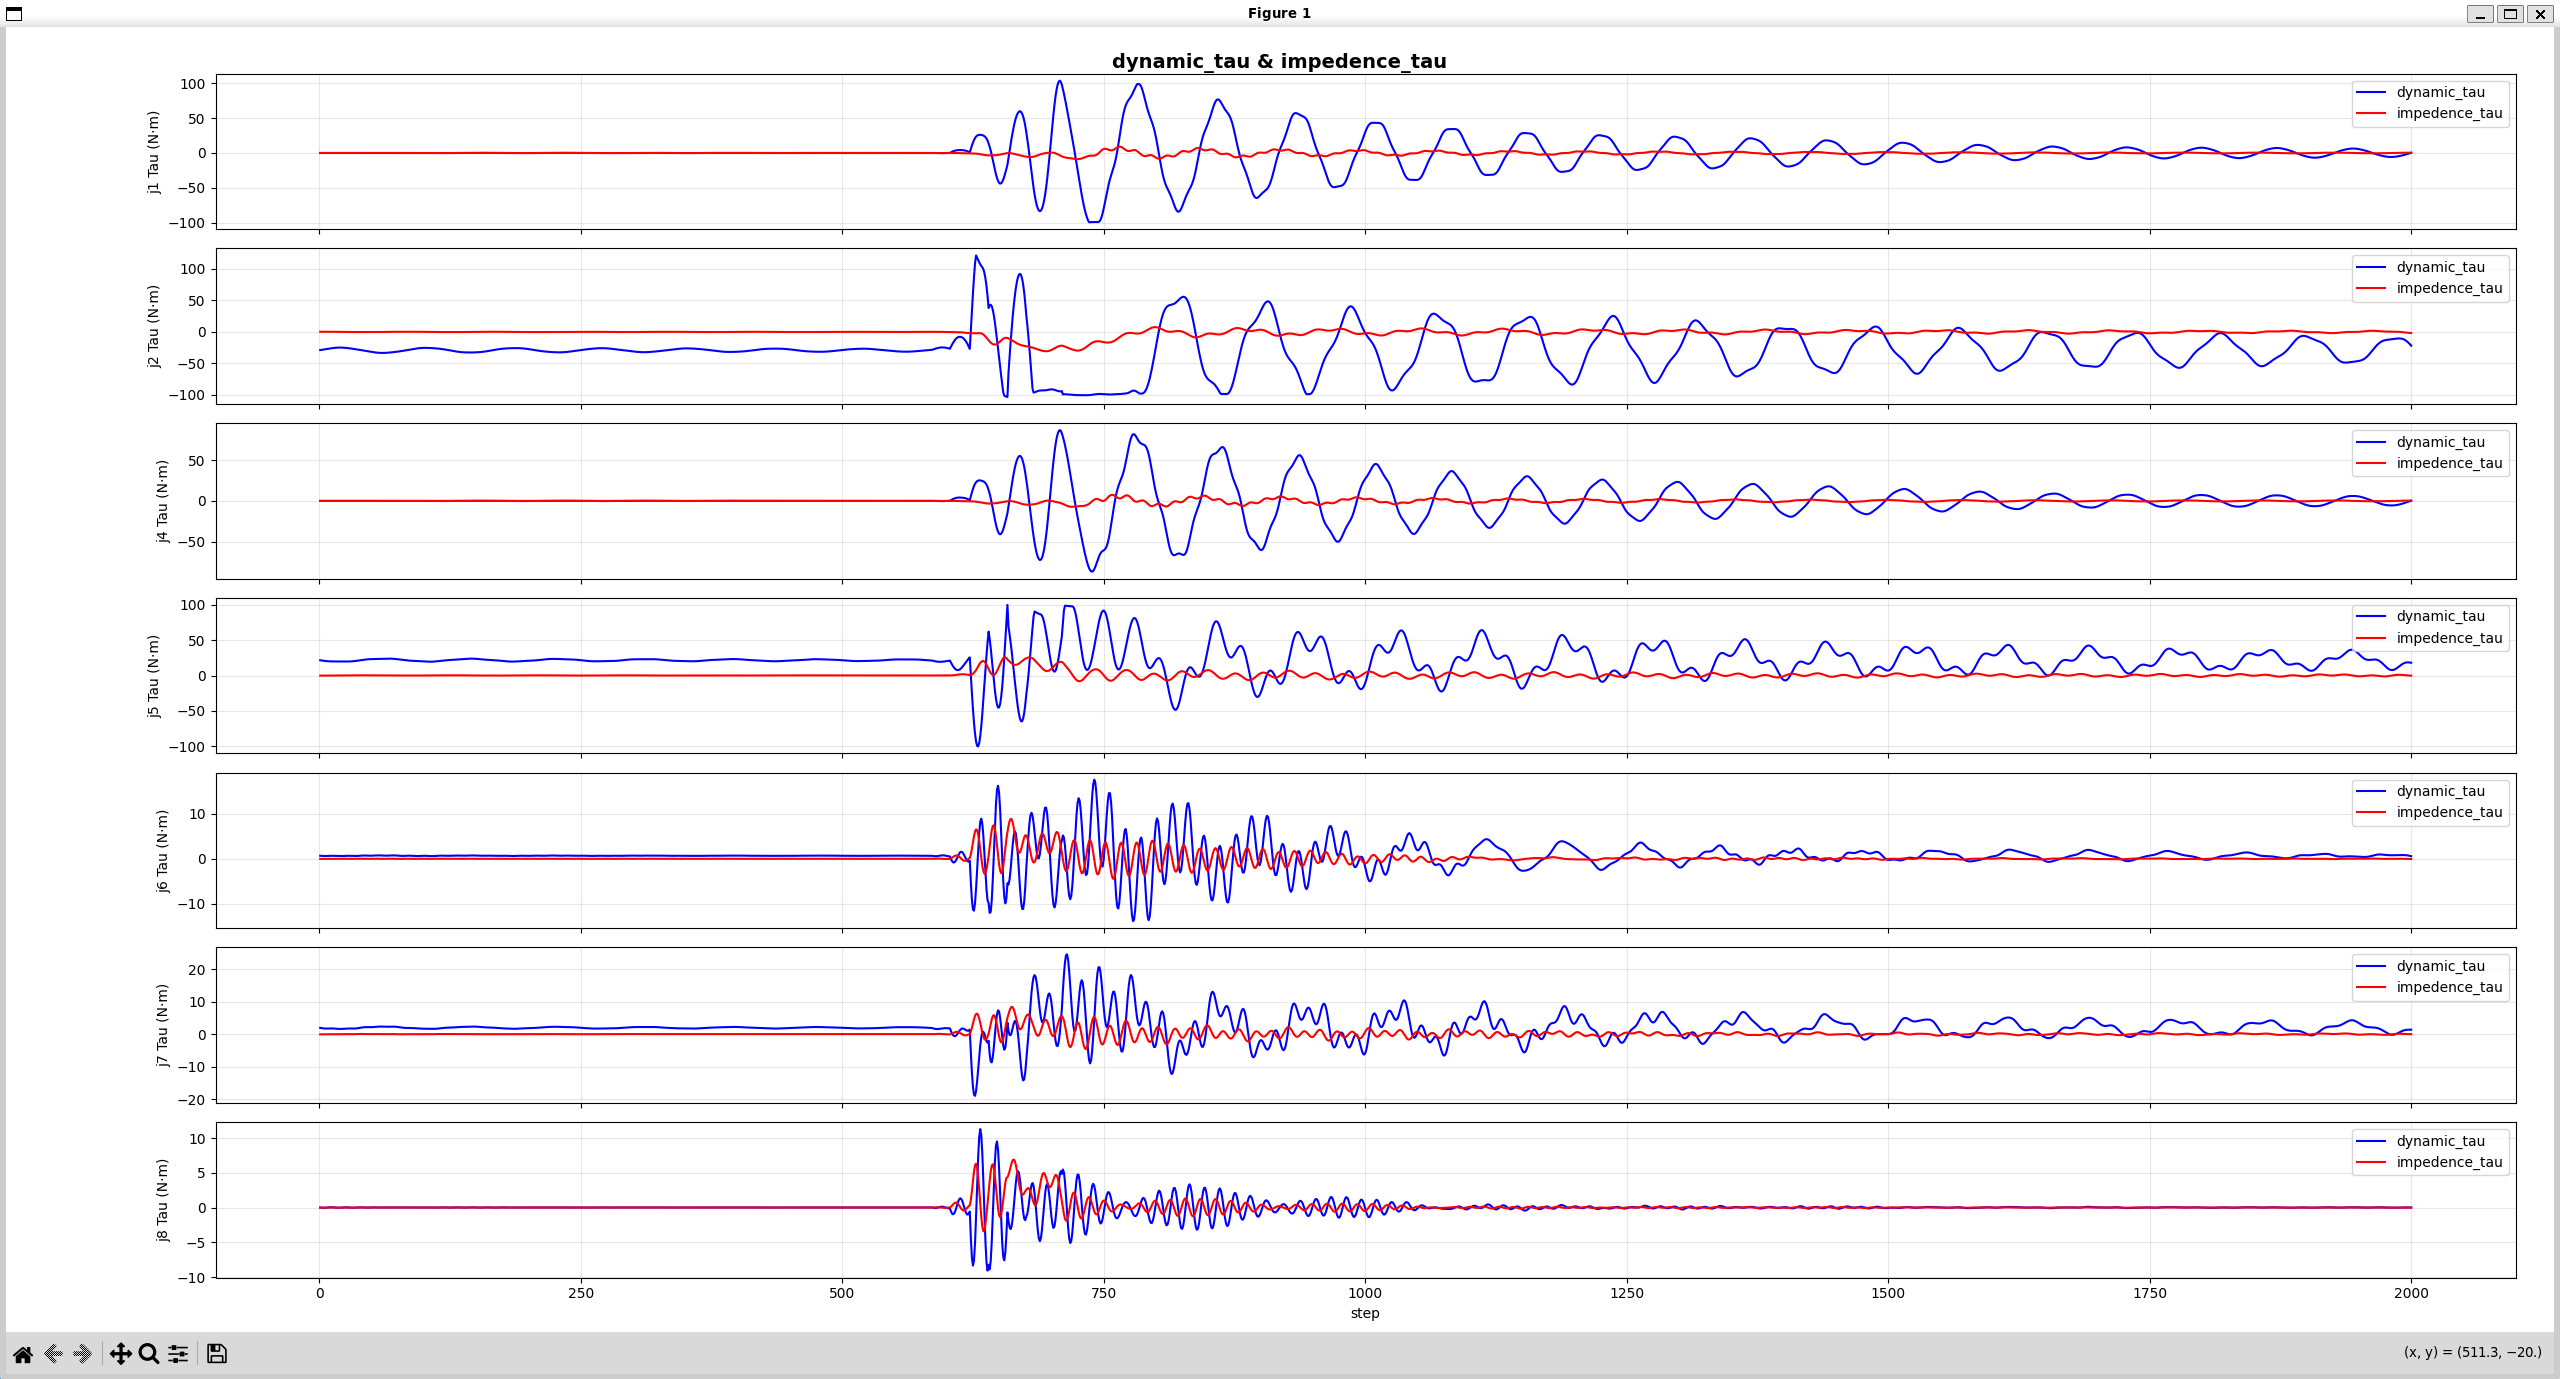The width and height of the screenshot is (2560, 1379).
Task: Click the red impedence_tau swatch in j4 legend
Action: click(2371, 463)
